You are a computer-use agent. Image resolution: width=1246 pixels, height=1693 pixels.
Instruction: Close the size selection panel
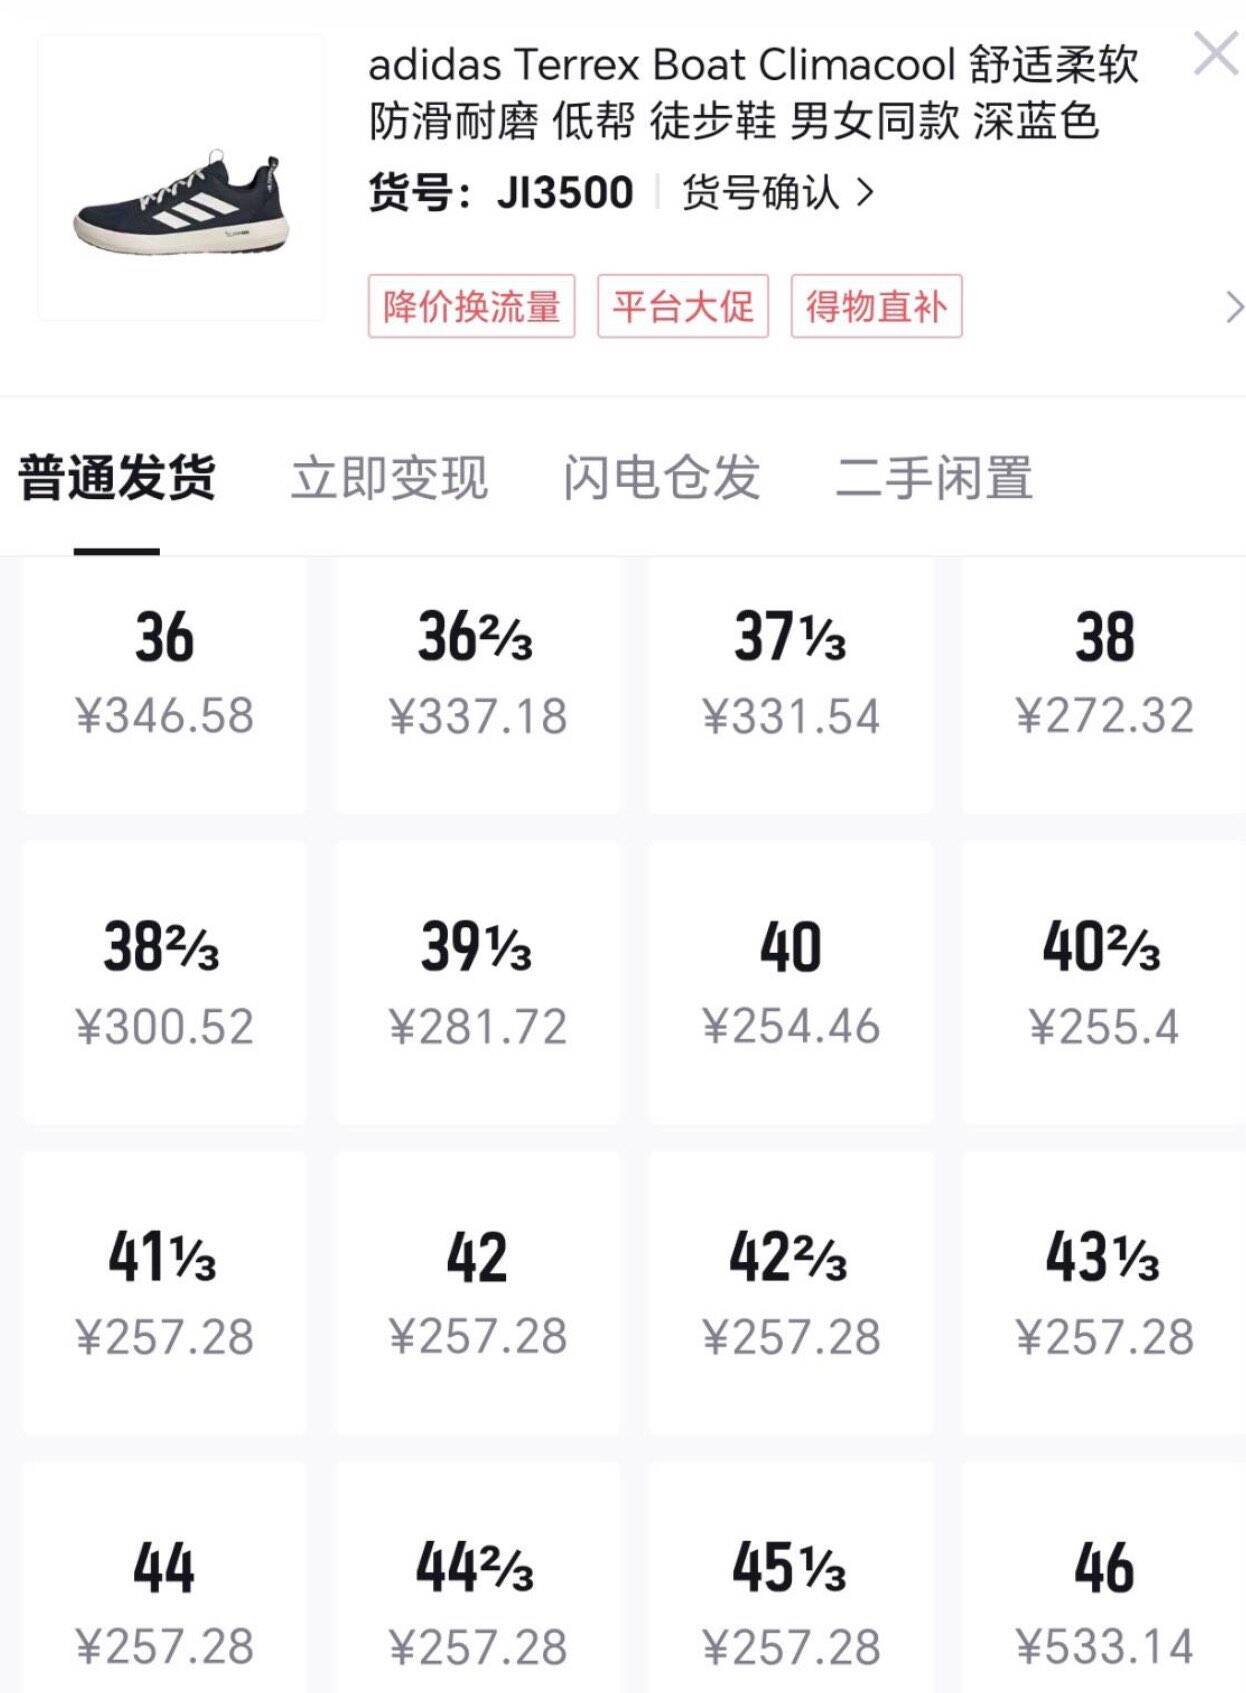pos(1216,53)
